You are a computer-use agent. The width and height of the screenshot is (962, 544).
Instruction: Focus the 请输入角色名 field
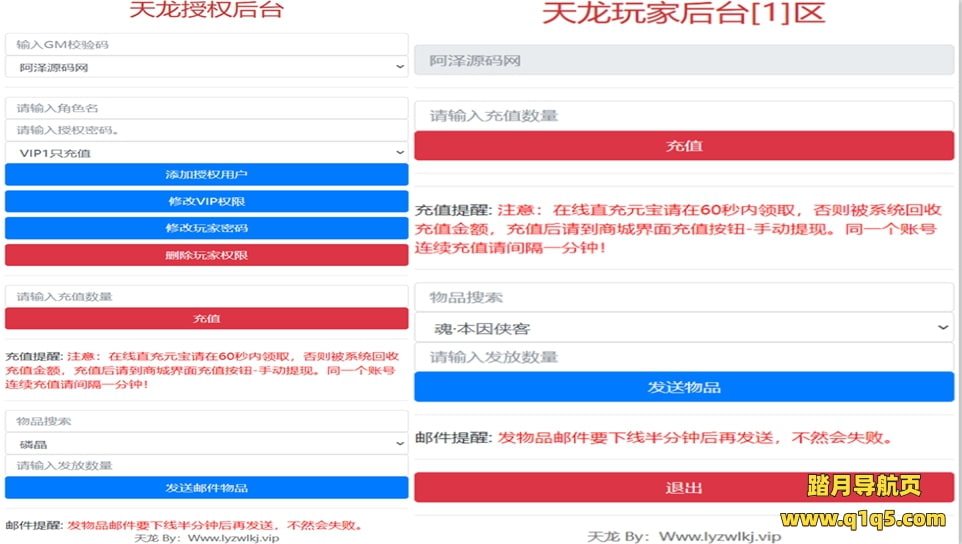click(206, 108)
